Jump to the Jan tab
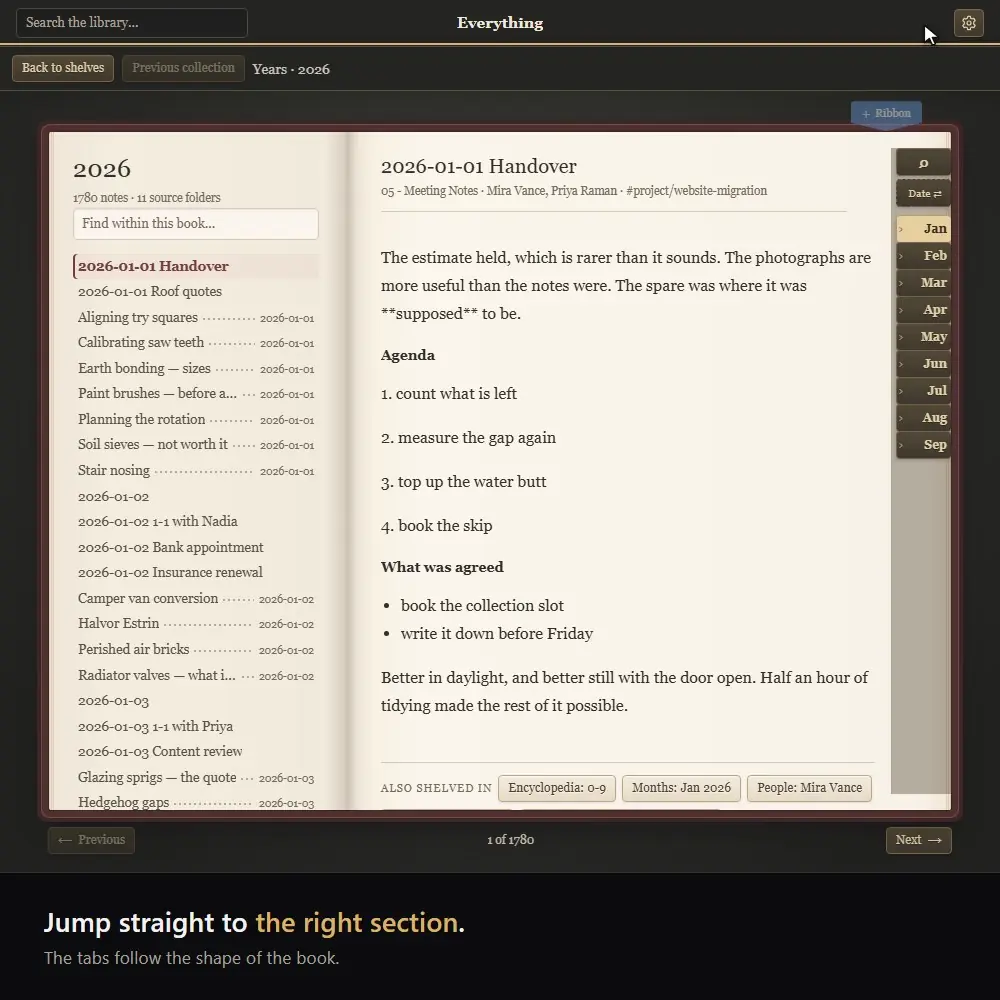Screen dimensions: 1000x1000 [x=923, y=228]
